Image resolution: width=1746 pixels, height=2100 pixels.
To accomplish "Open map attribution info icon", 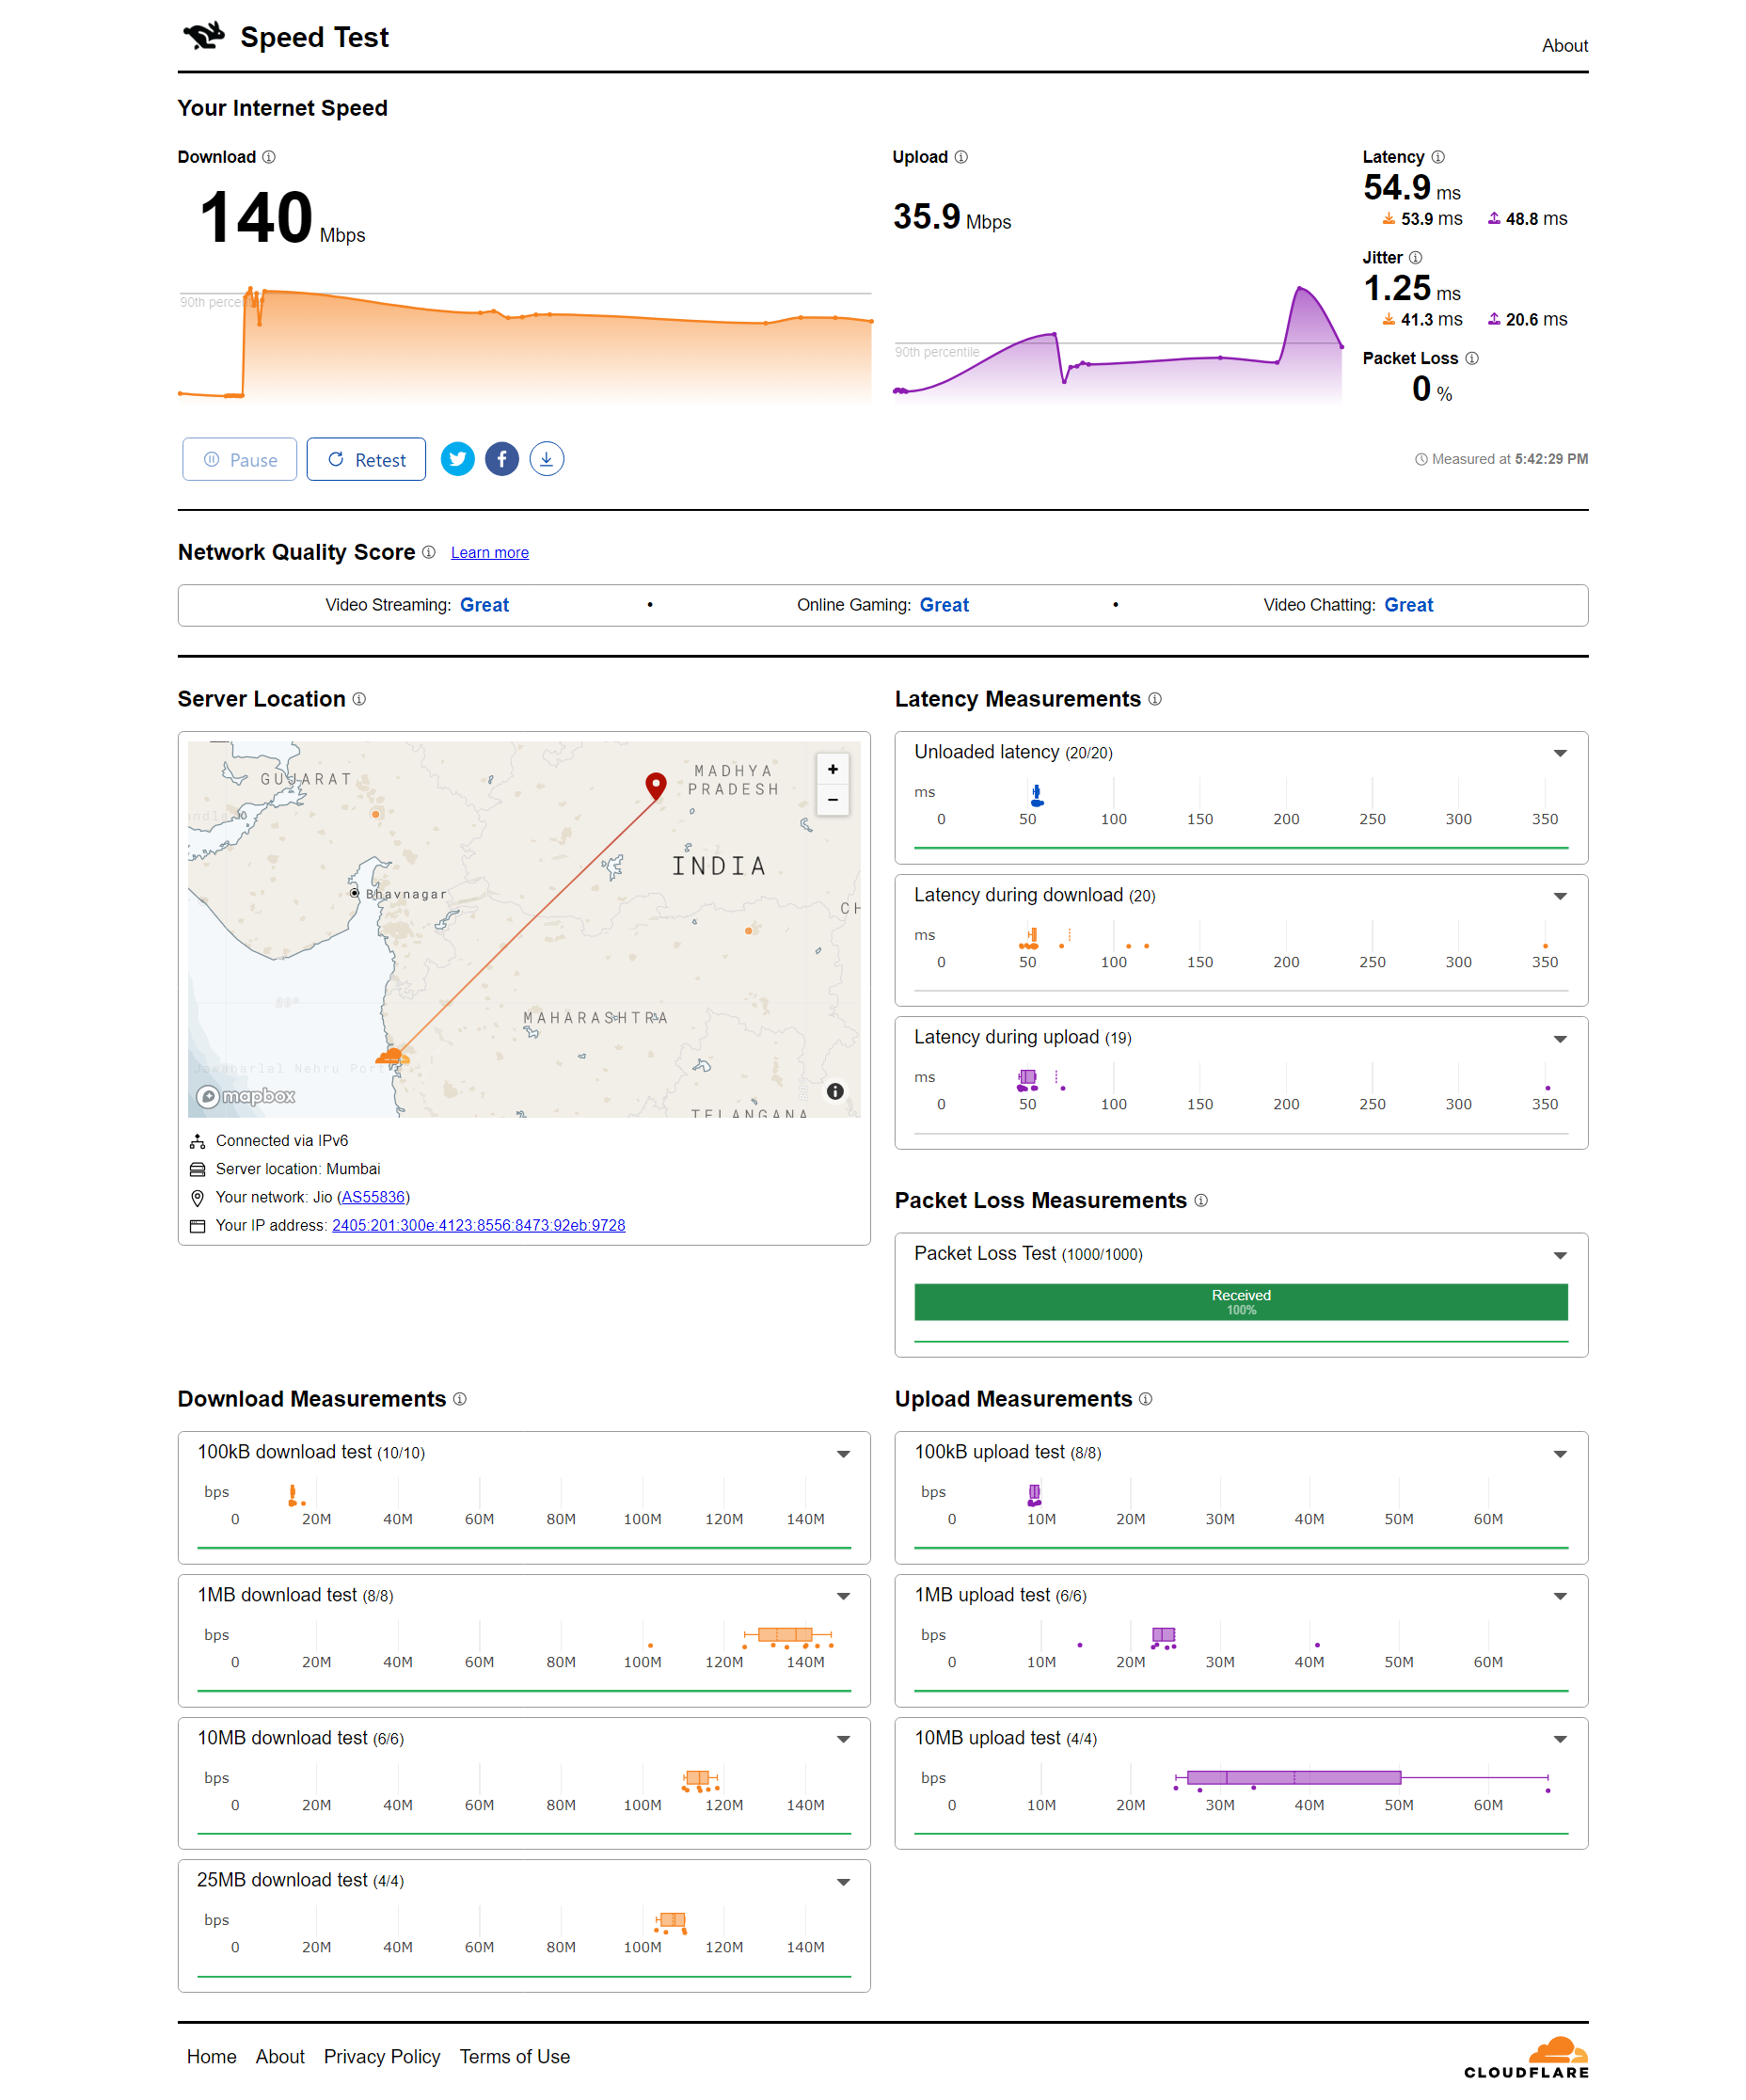I will pos(835,1091).
